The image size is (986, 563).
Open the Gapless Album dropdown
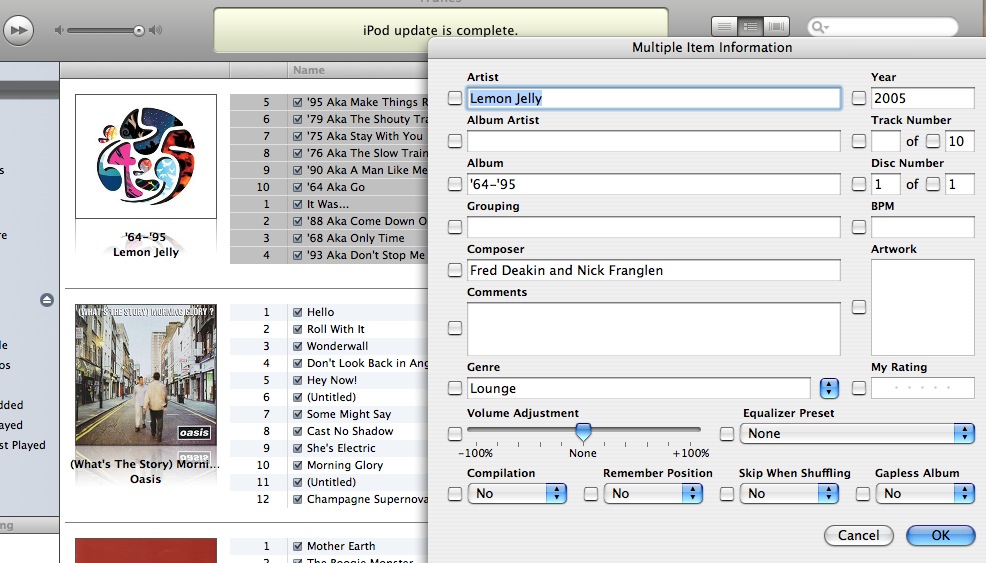click(x=925, y=493)
